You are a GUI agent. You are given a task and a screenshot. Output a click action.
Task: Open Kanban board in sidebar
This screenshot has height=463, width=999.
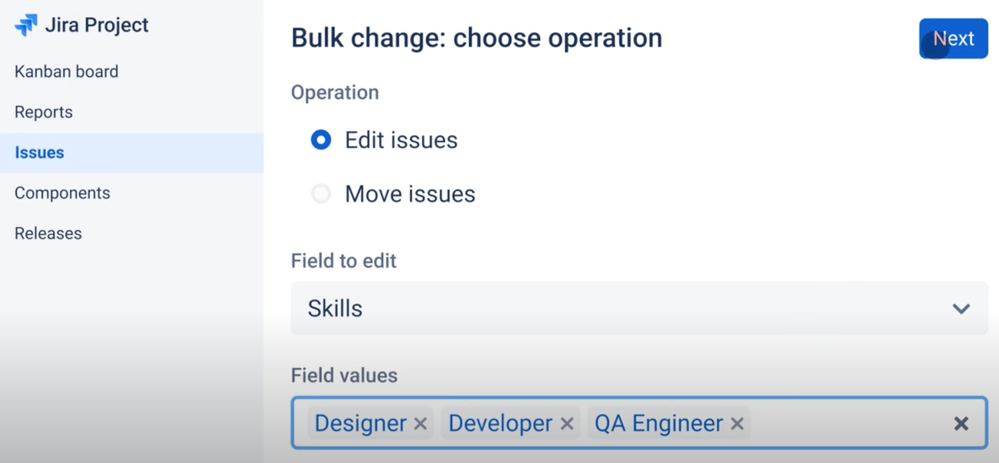(66, 72)
